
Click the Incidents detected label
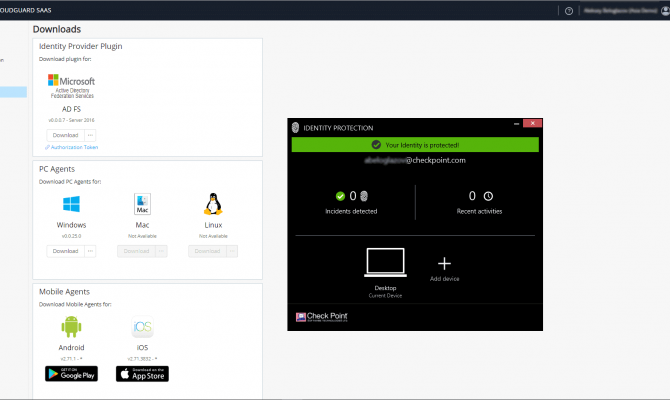tap(351, 211)
